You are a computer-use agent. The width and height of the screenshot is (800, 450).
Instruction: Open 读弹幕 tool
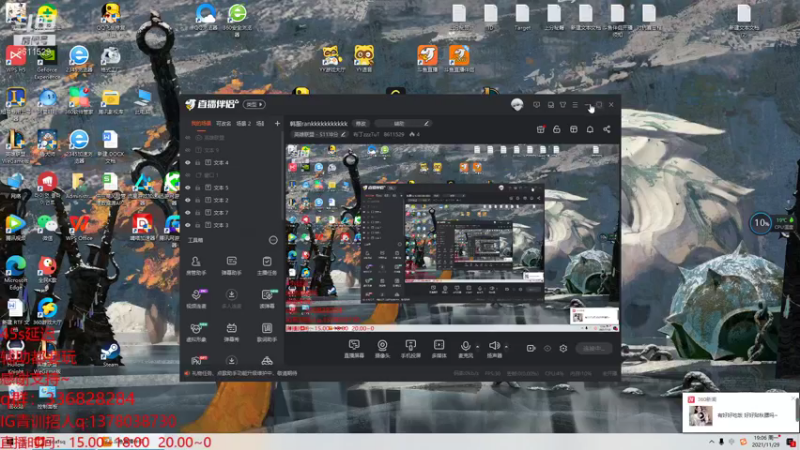pyautogui.click(x=267, y=299)
